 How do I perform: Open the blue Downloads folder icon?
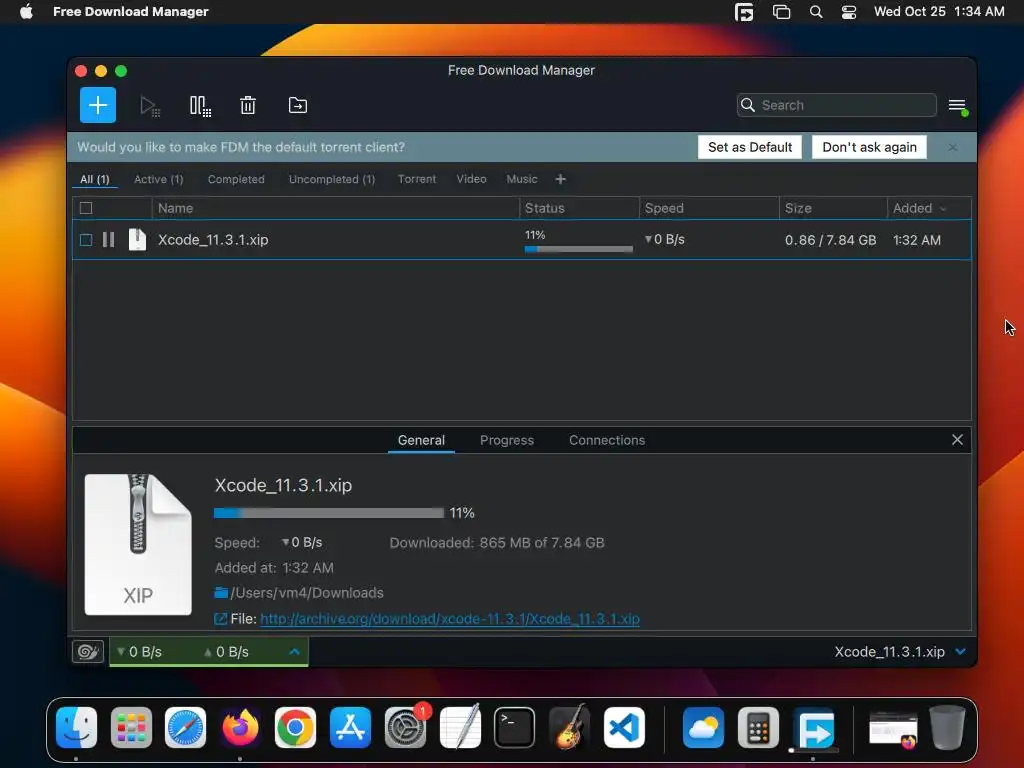221,593
